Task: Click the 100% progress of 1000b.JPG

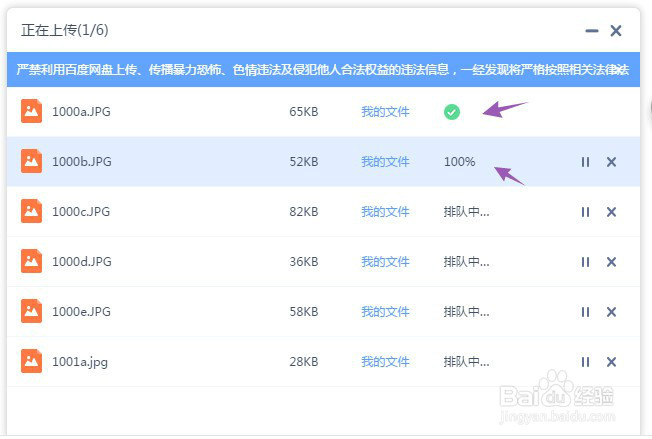Action: tap(460, 162)
